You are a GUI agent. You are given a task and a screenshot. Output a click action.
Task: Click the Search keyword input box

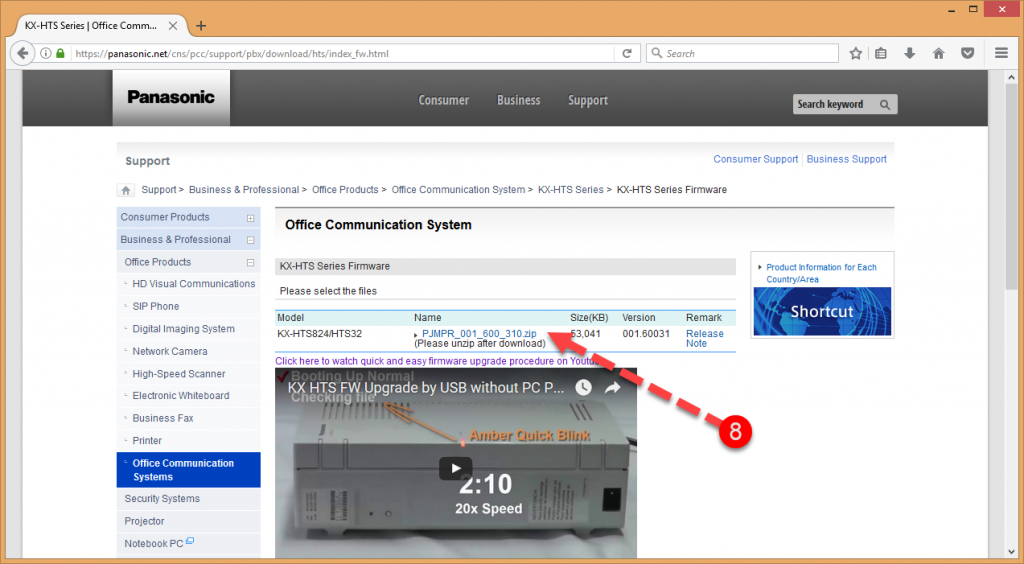(x=836, y=104)
